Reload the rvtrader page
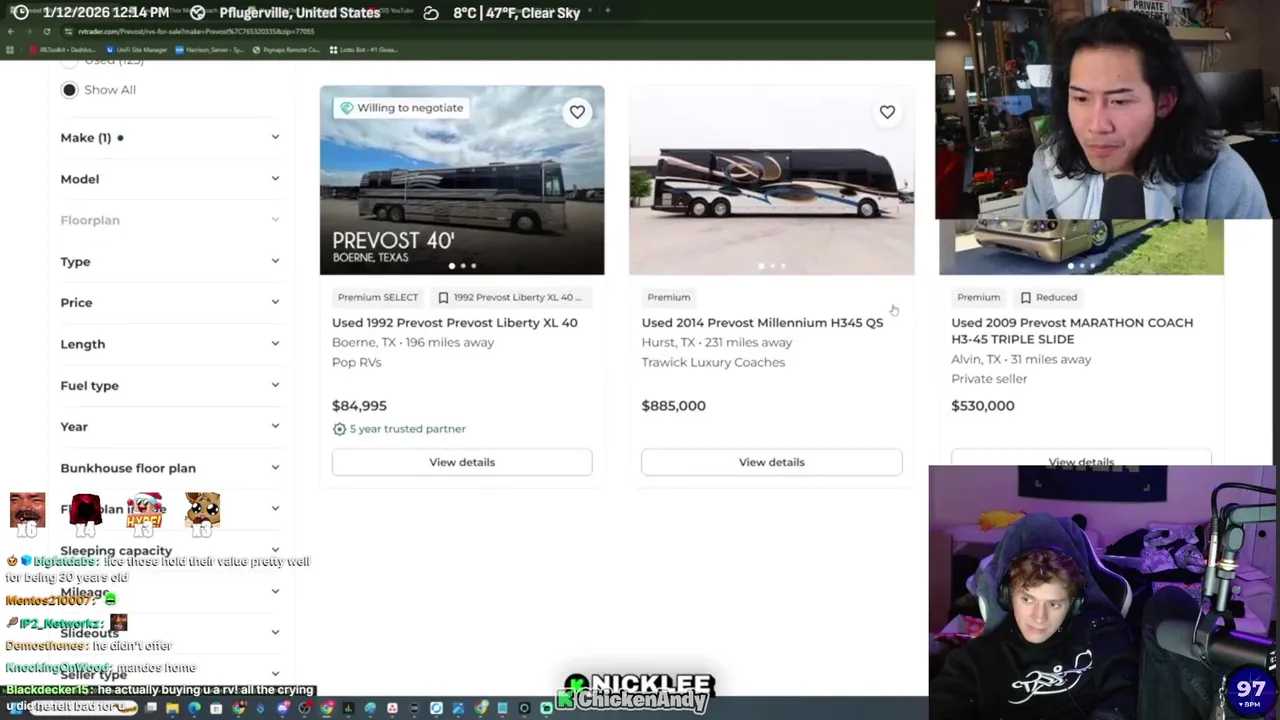The image size is (1280, 720). (46, 31)
